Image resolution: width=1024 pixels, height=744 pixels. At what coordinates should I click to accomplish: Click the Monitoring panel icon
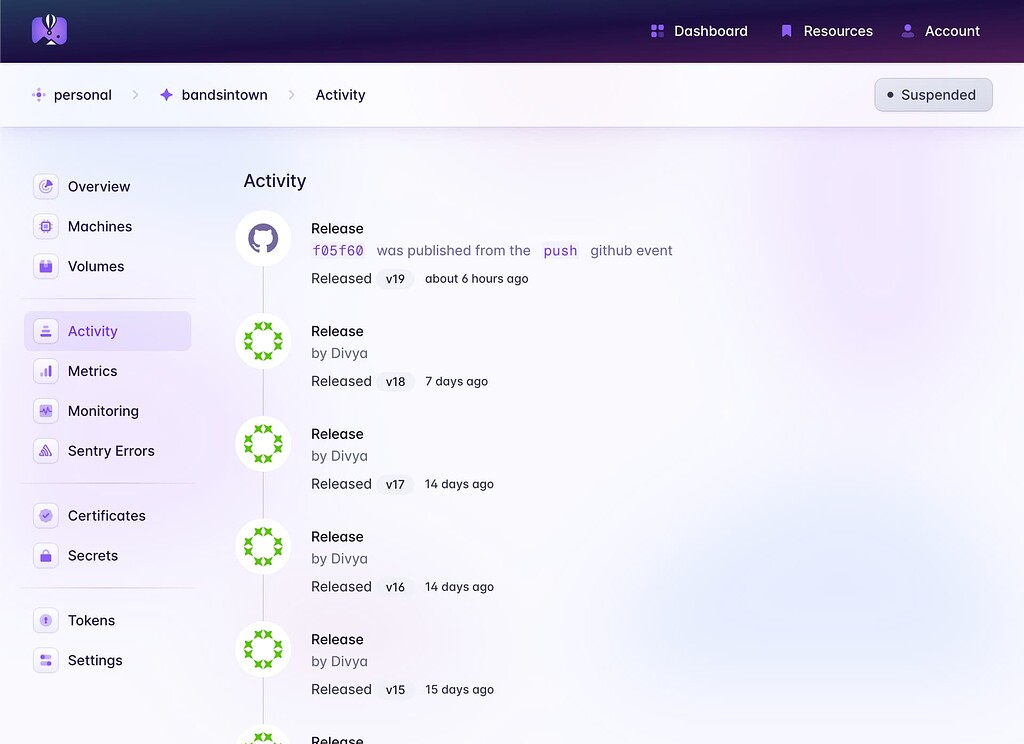tap(45, 411)
